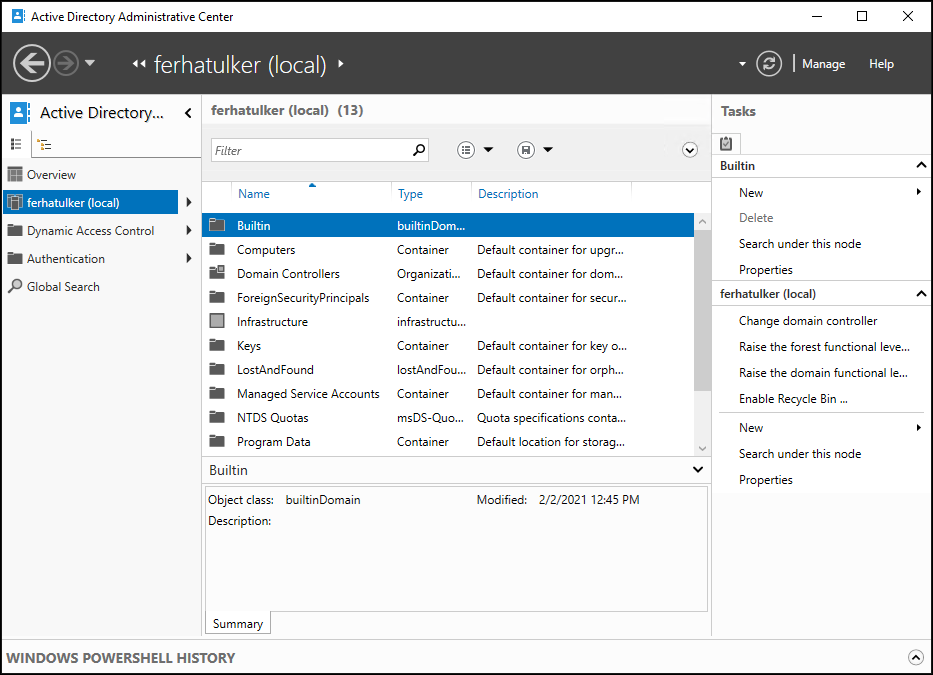933x675 pixels.
Task: Open the Manage menu
Action: 824,64
